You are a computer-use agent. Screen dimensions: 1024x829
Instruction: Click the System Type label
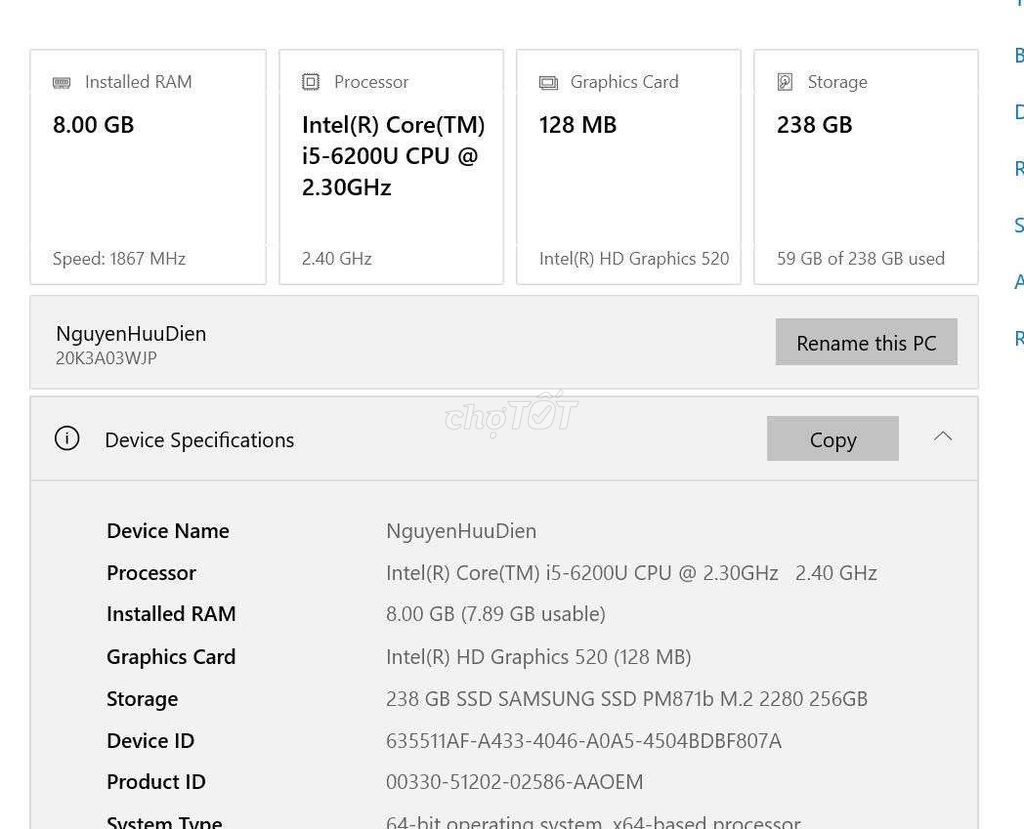click(165, 821)
